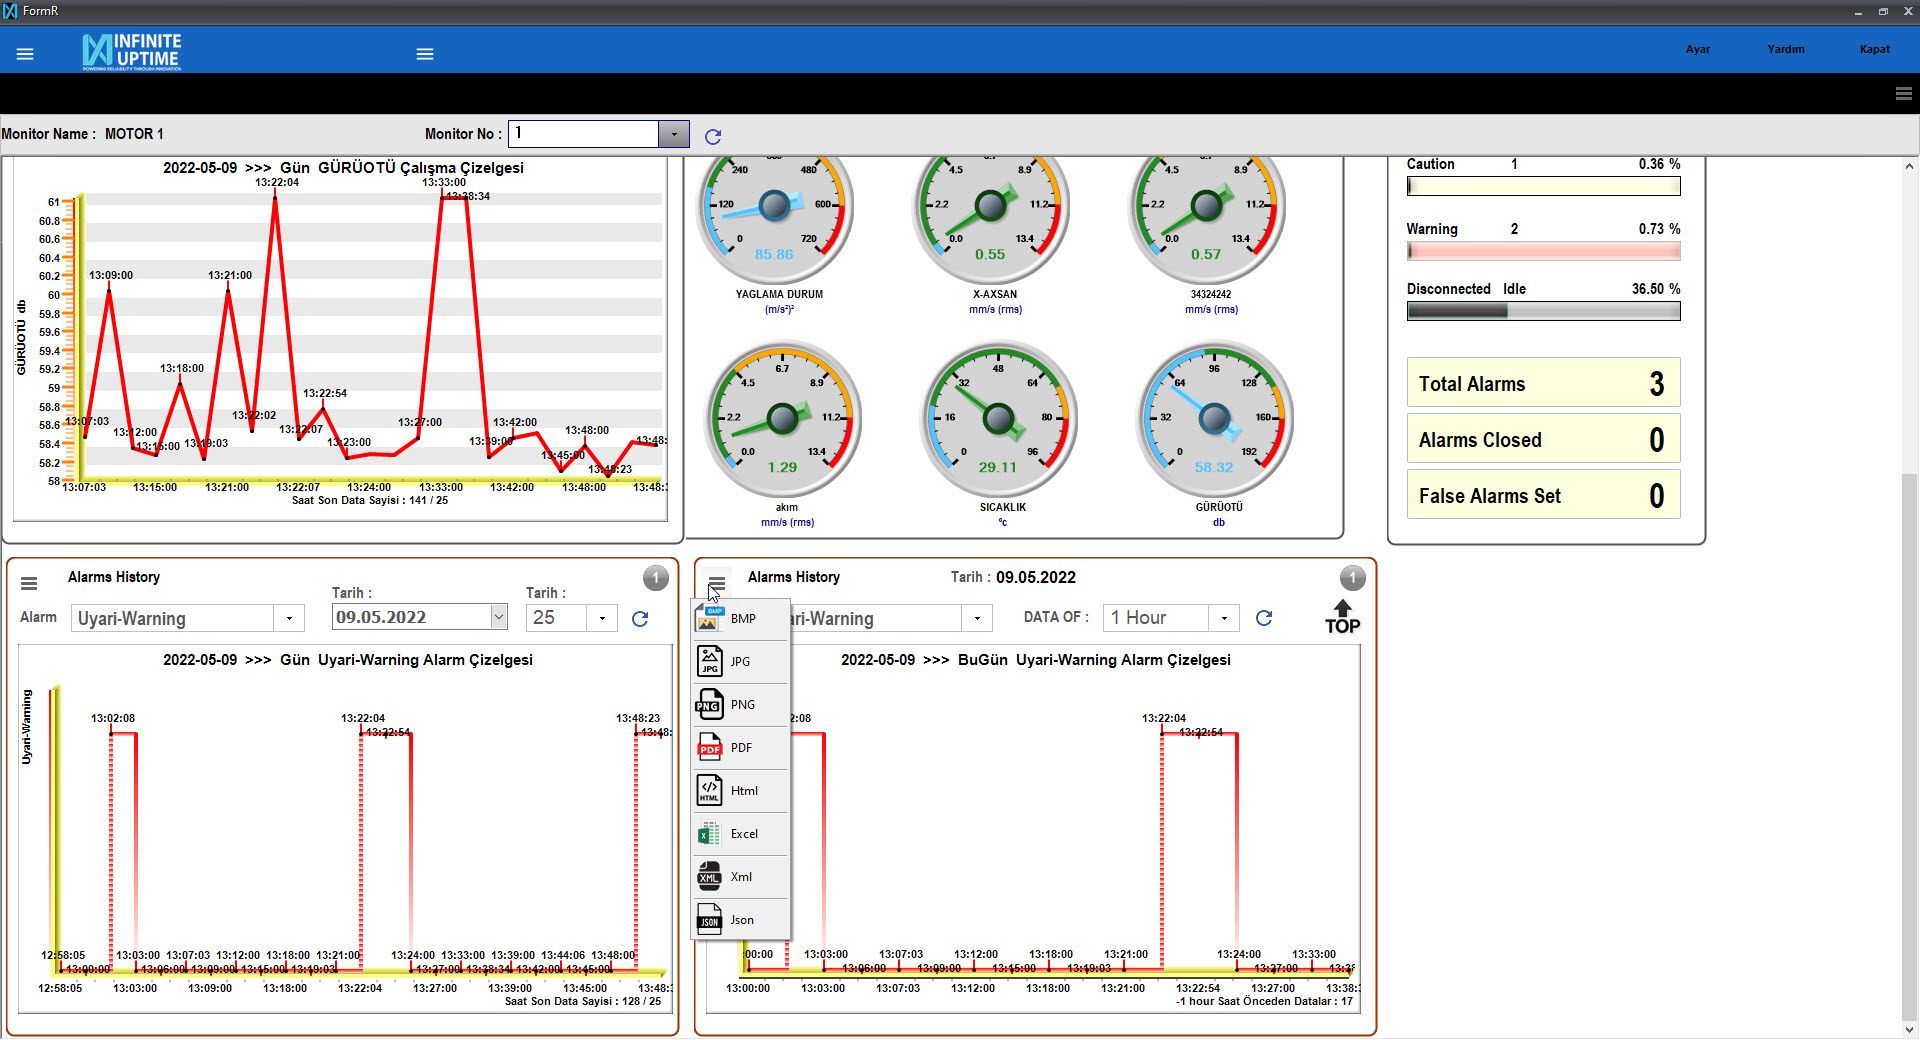This screenshot has height=1040, width=1920.
Task: Select the 34324242 gauge
Action: click(x=1207, y=207)
